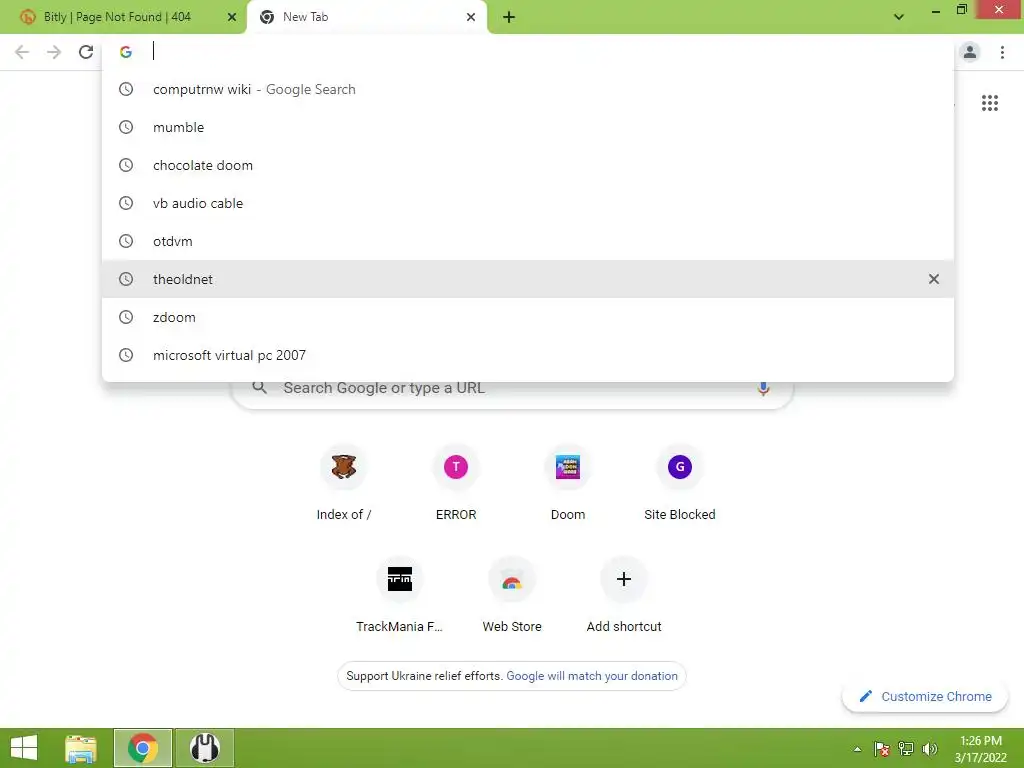Click the Chrome taskbar icon

point(143,748)
